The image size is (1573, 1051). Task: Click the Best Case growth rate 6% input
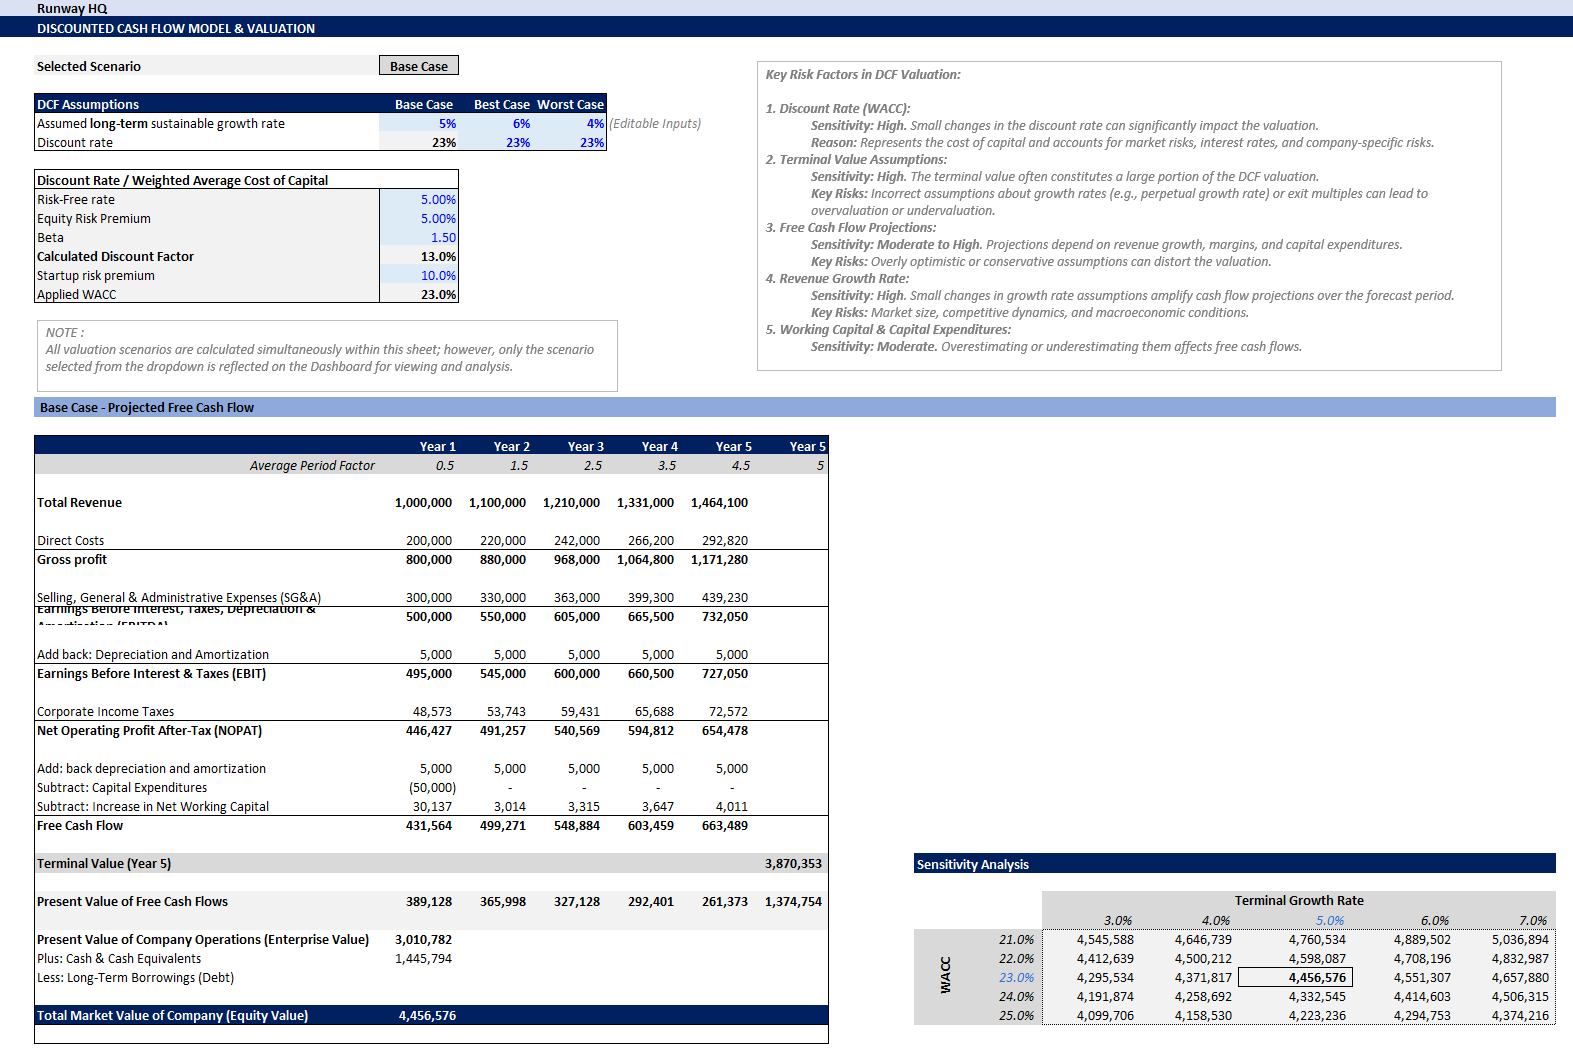point(496,124)
